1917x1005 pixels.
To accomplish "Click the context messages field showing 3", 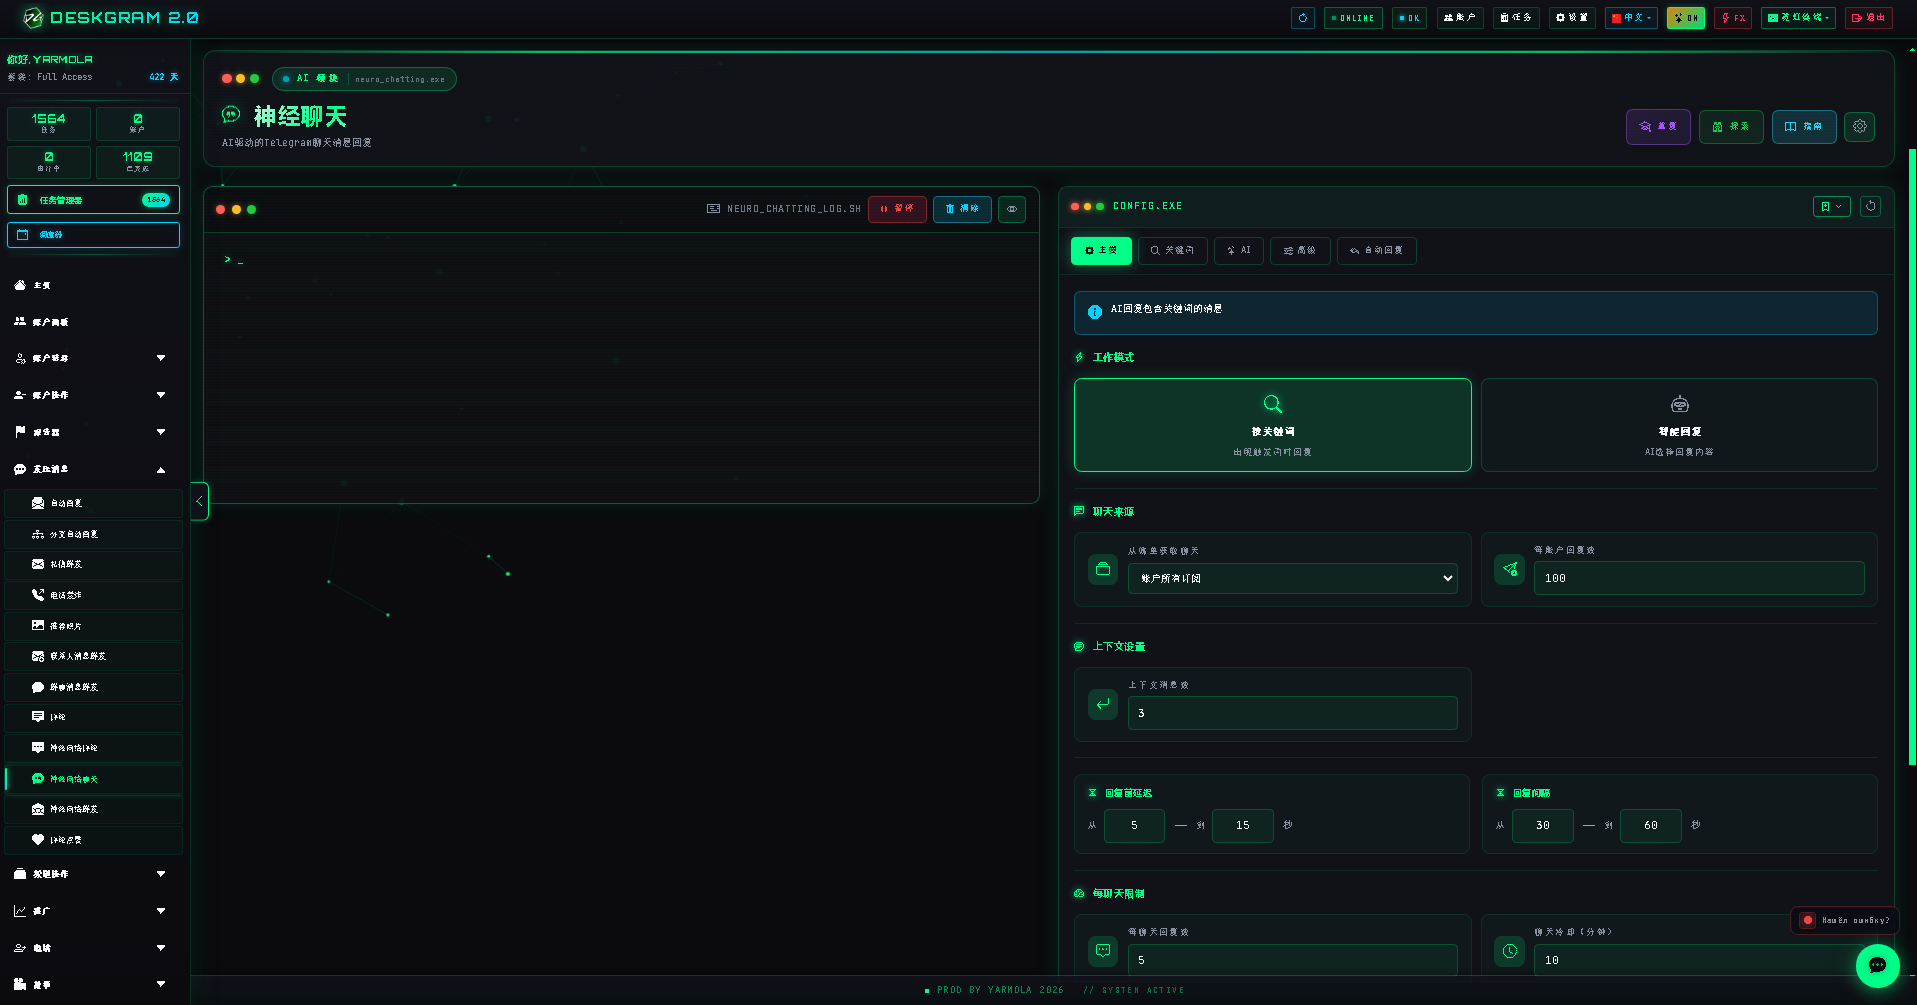I will point(1293,713).
